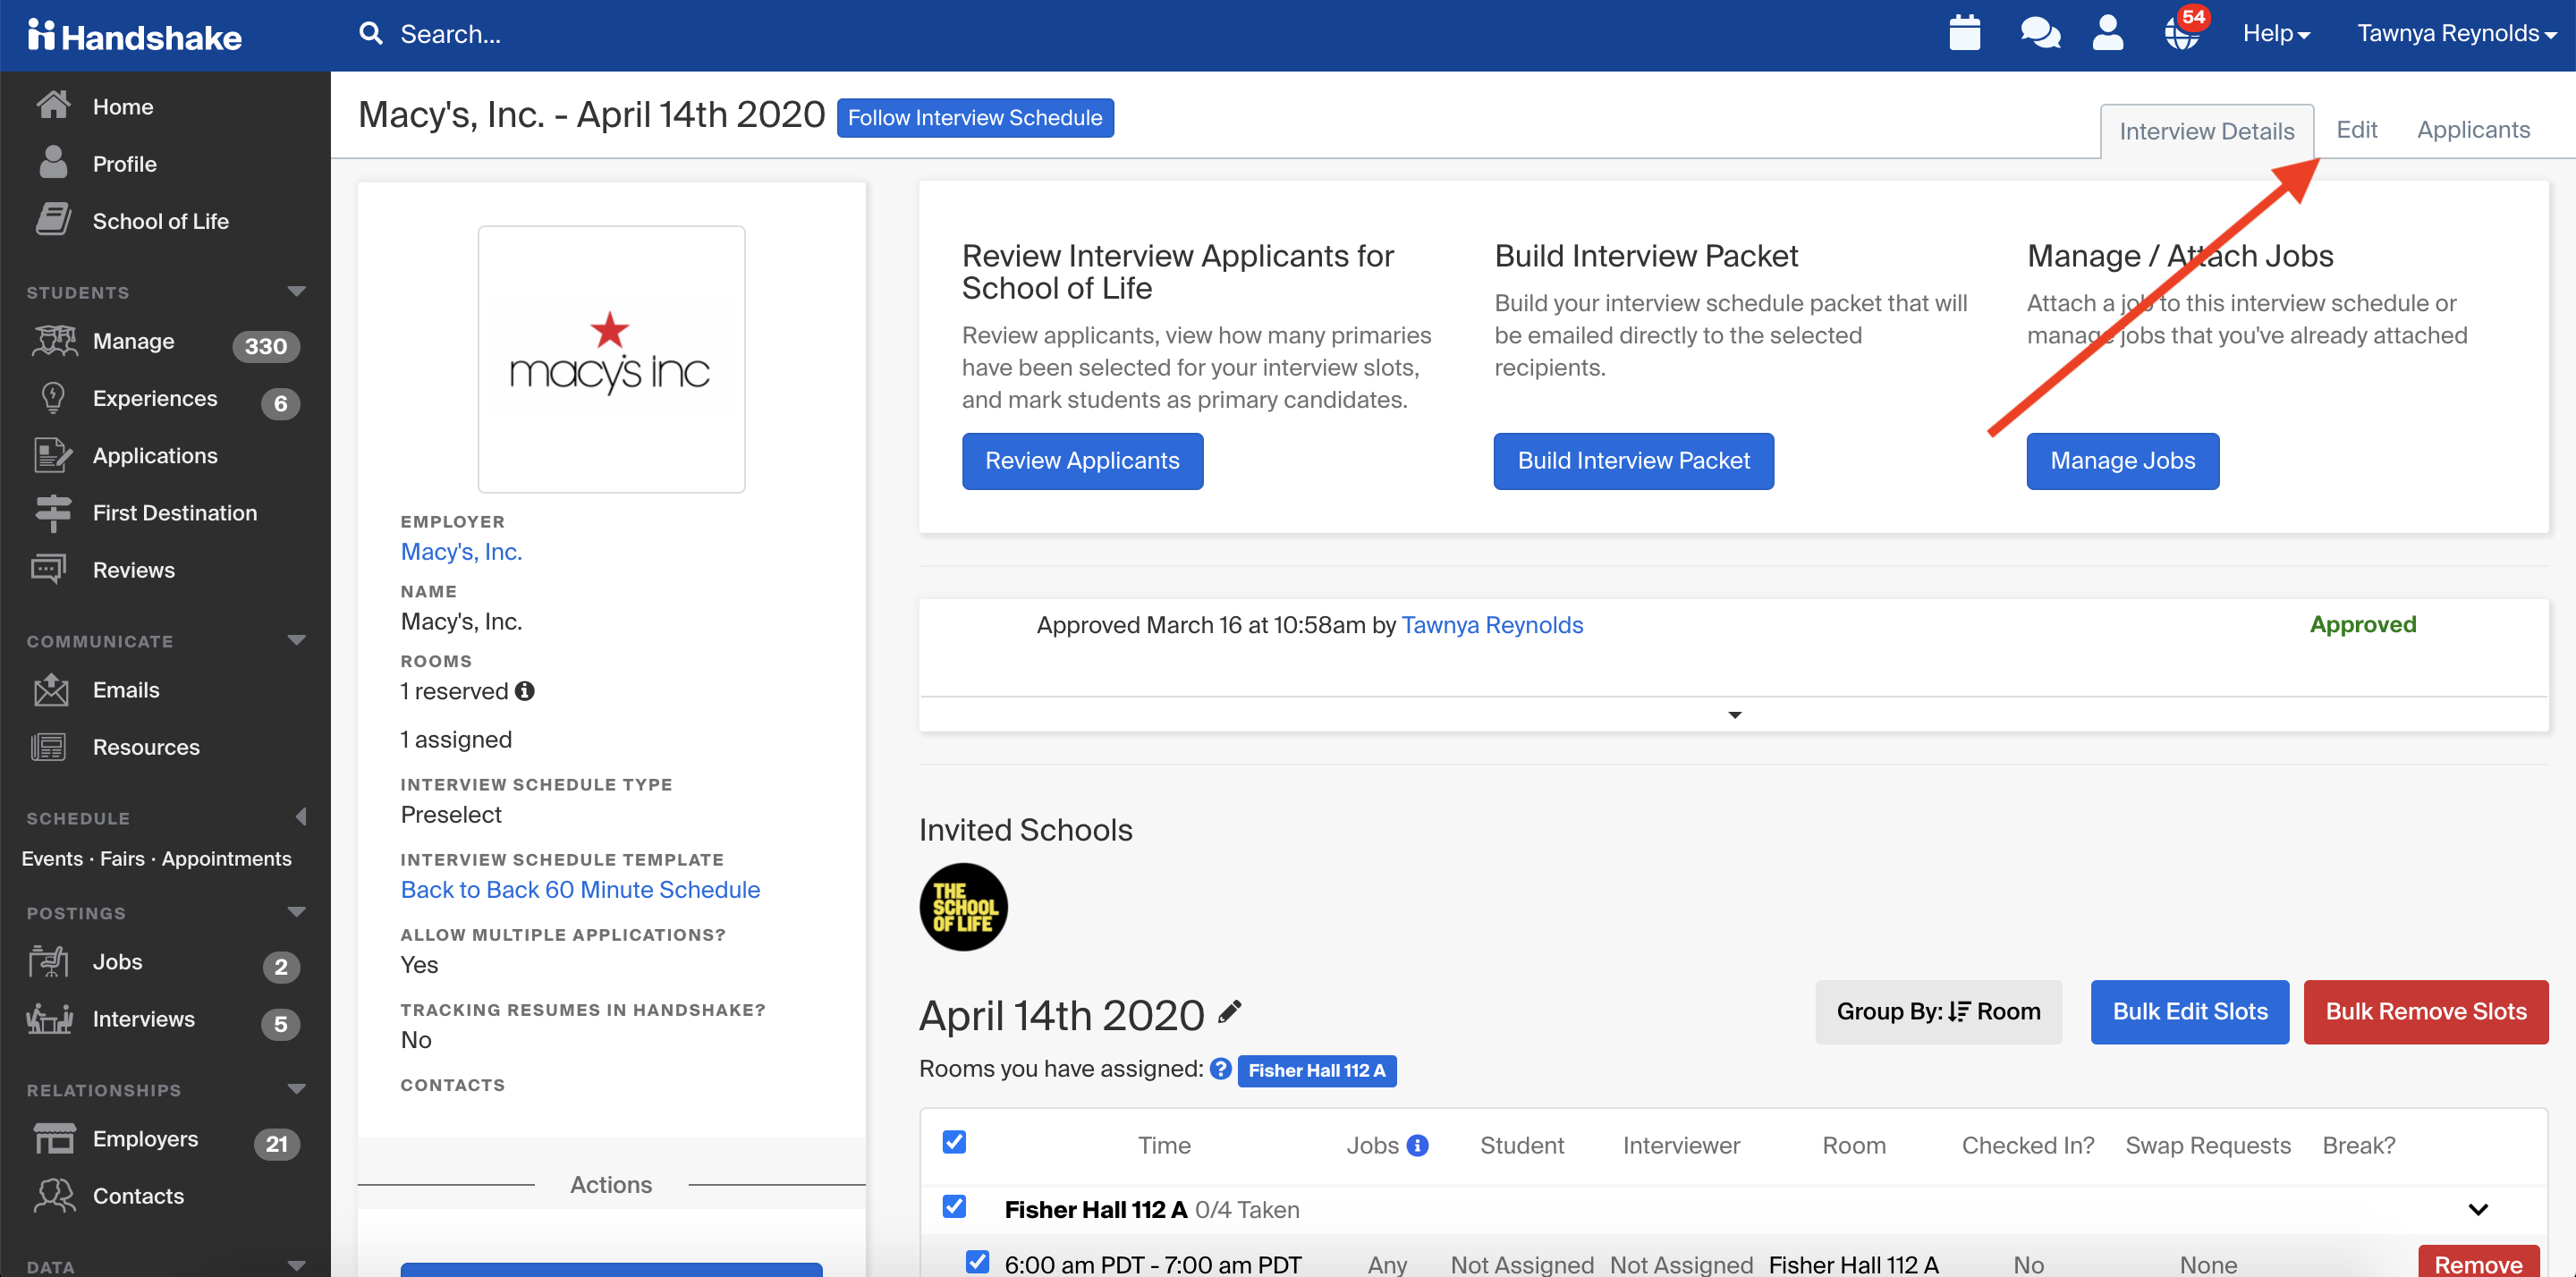Viewport: 2576px width, 1277px height.
Task: Click the Applications document icon
Action: pos(53,455)
